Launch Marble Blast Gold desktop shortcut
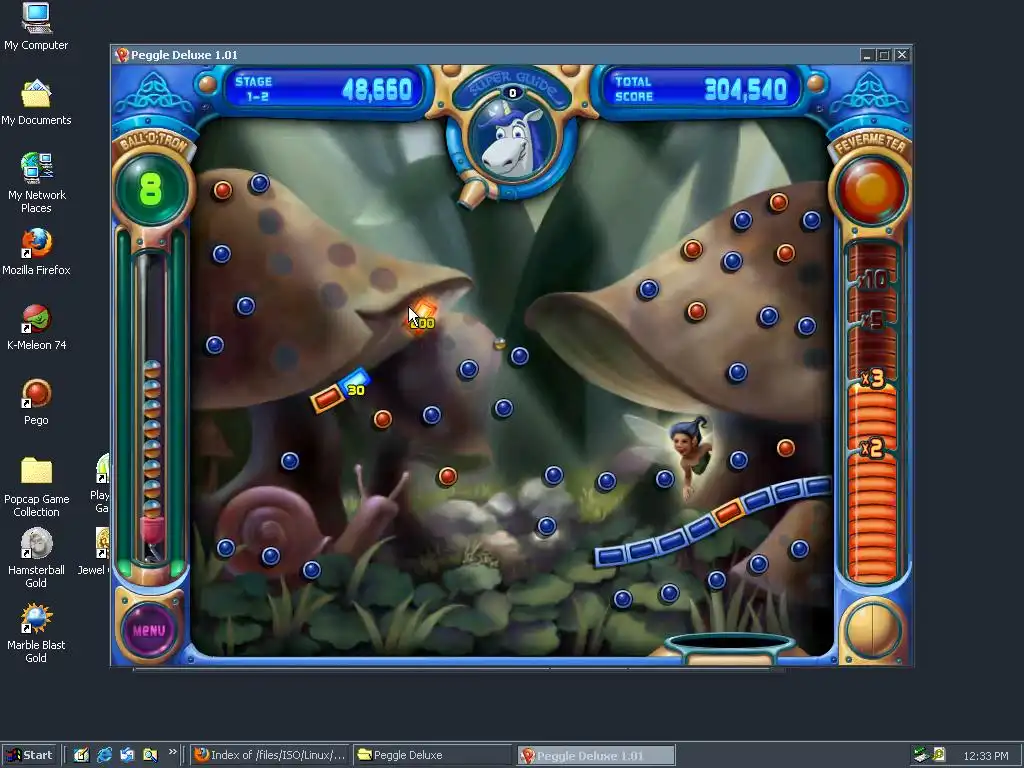 click(x=36, y=633)
